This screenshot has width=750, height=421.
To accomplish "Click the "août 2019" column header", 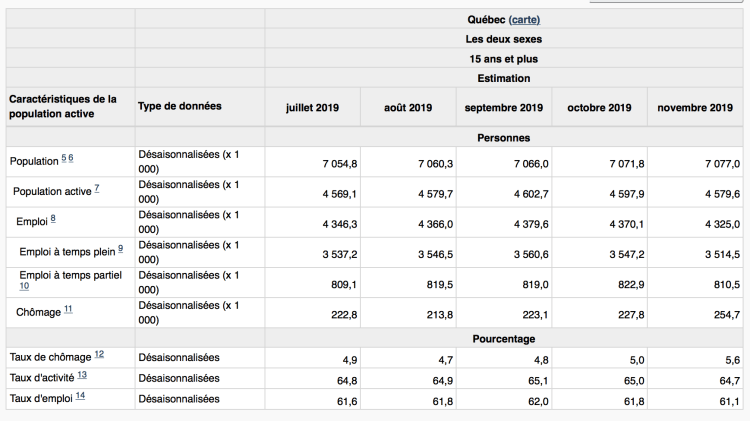I will point(407,107).
